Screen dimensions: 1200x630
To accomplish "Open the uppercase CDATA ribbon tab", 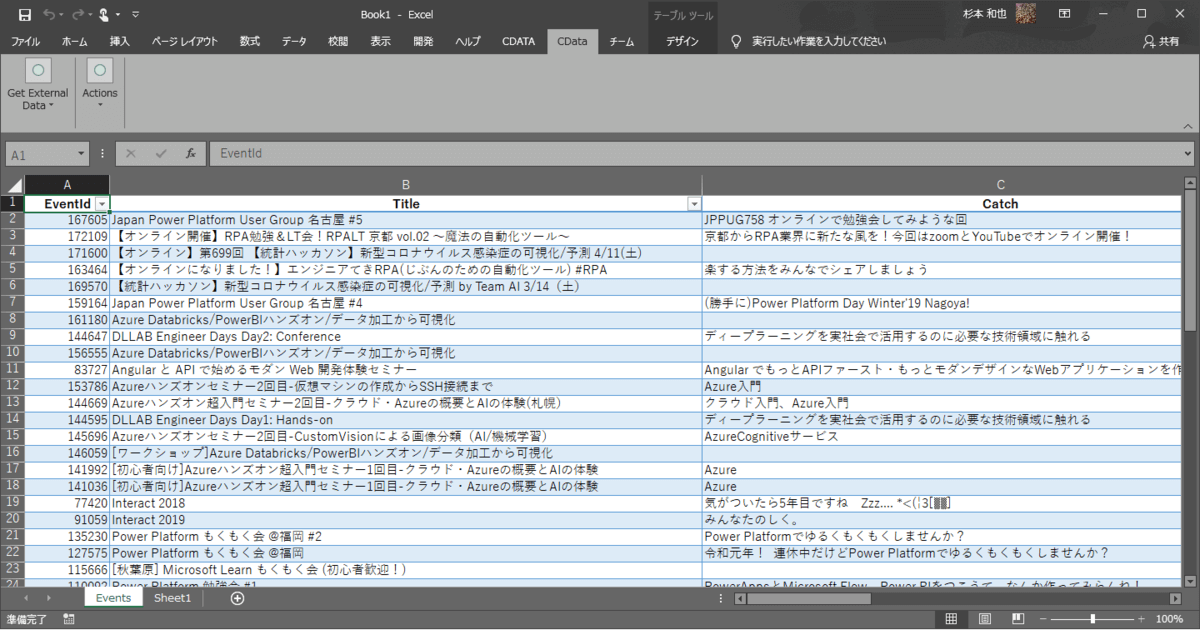I will 519,41.
